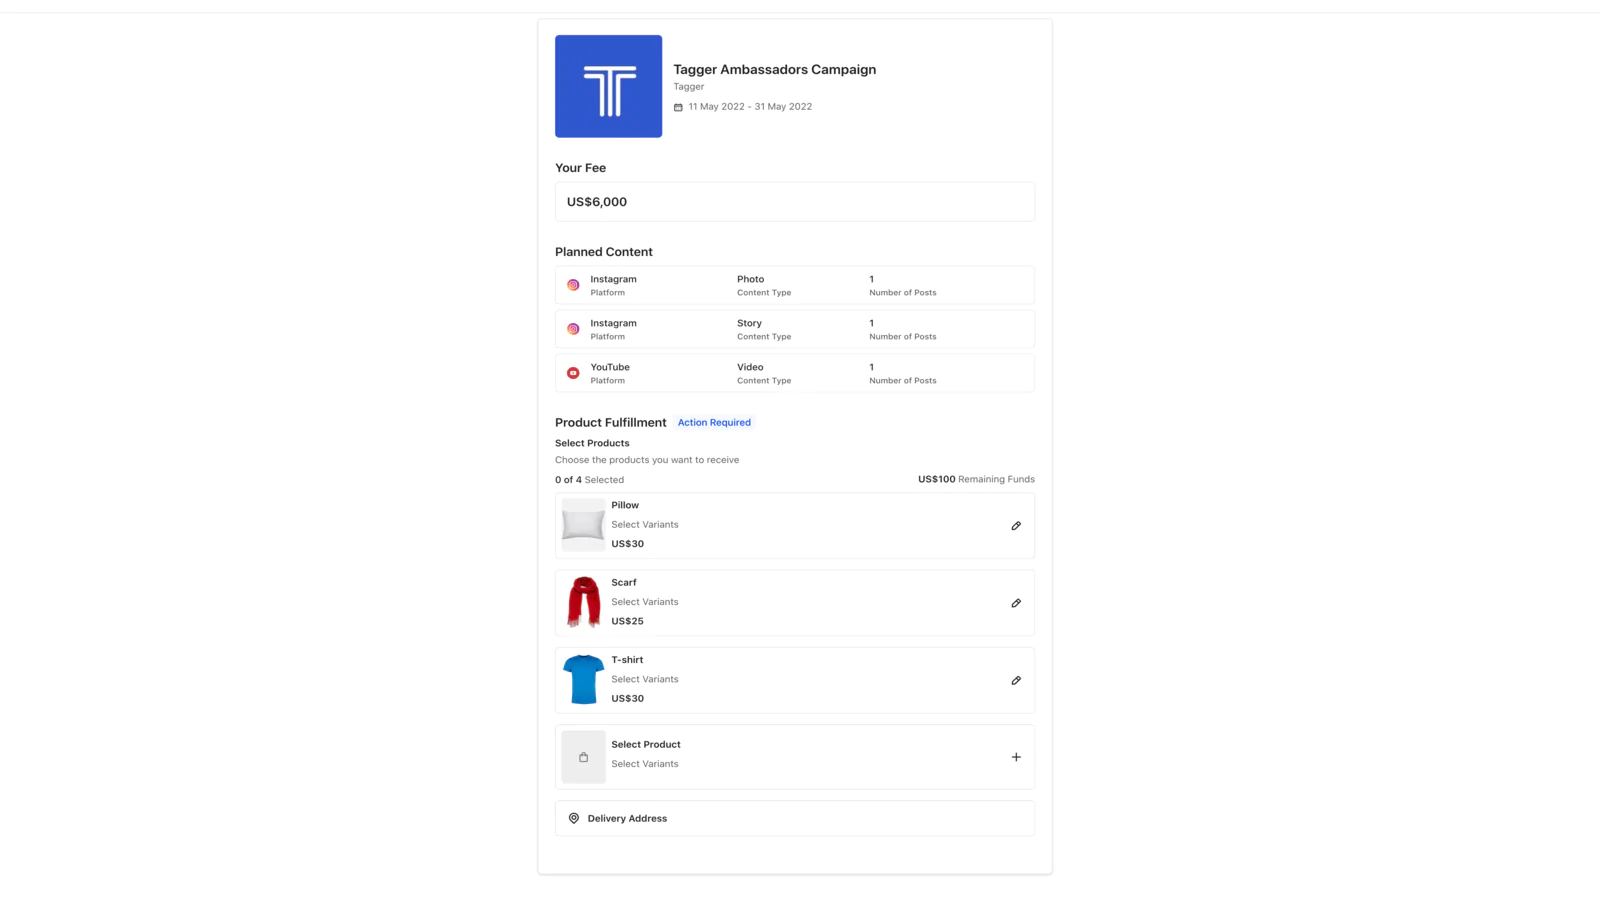Viewport: 1600px width, 900px height.
Task: Click the 'Photo' content type cell
Action: [764, 285]
